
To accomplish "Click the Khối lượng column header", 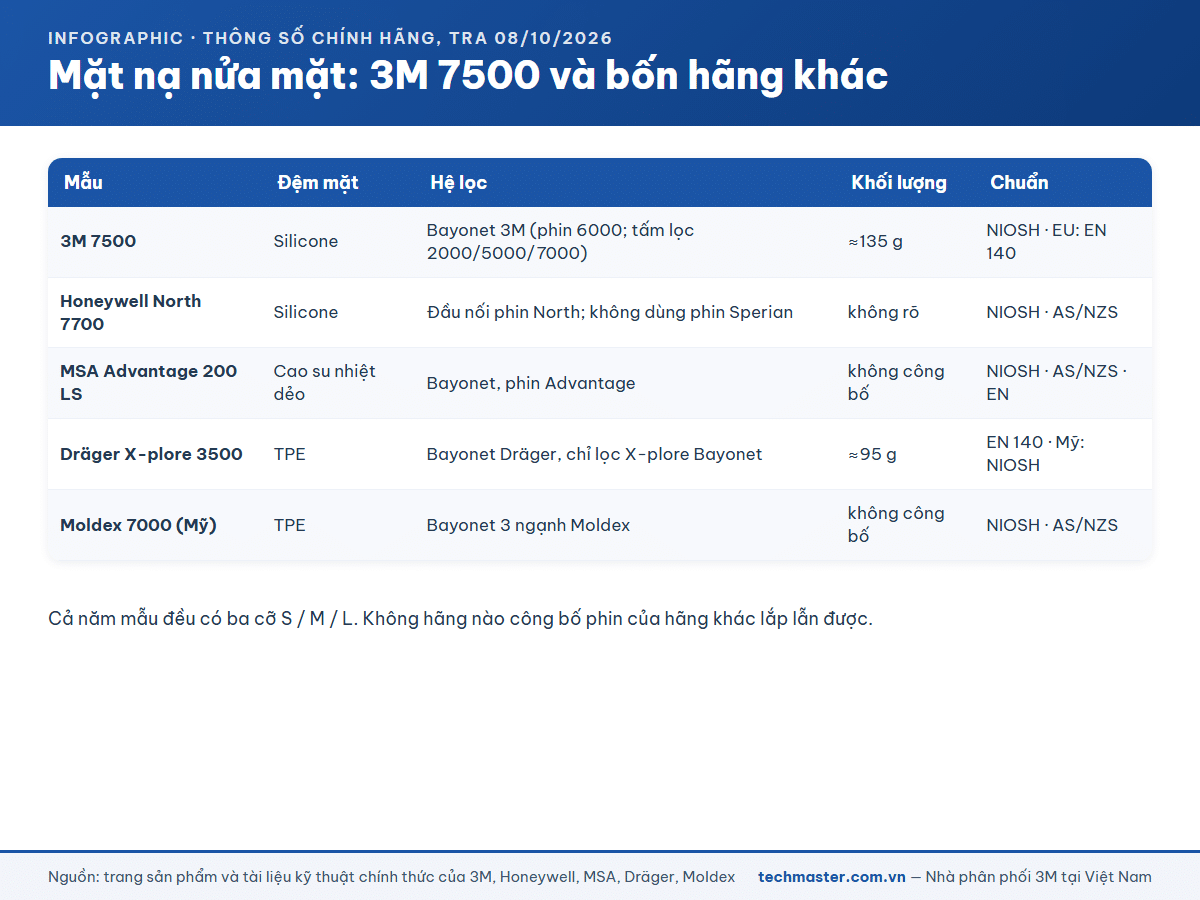I will [899, 183].
